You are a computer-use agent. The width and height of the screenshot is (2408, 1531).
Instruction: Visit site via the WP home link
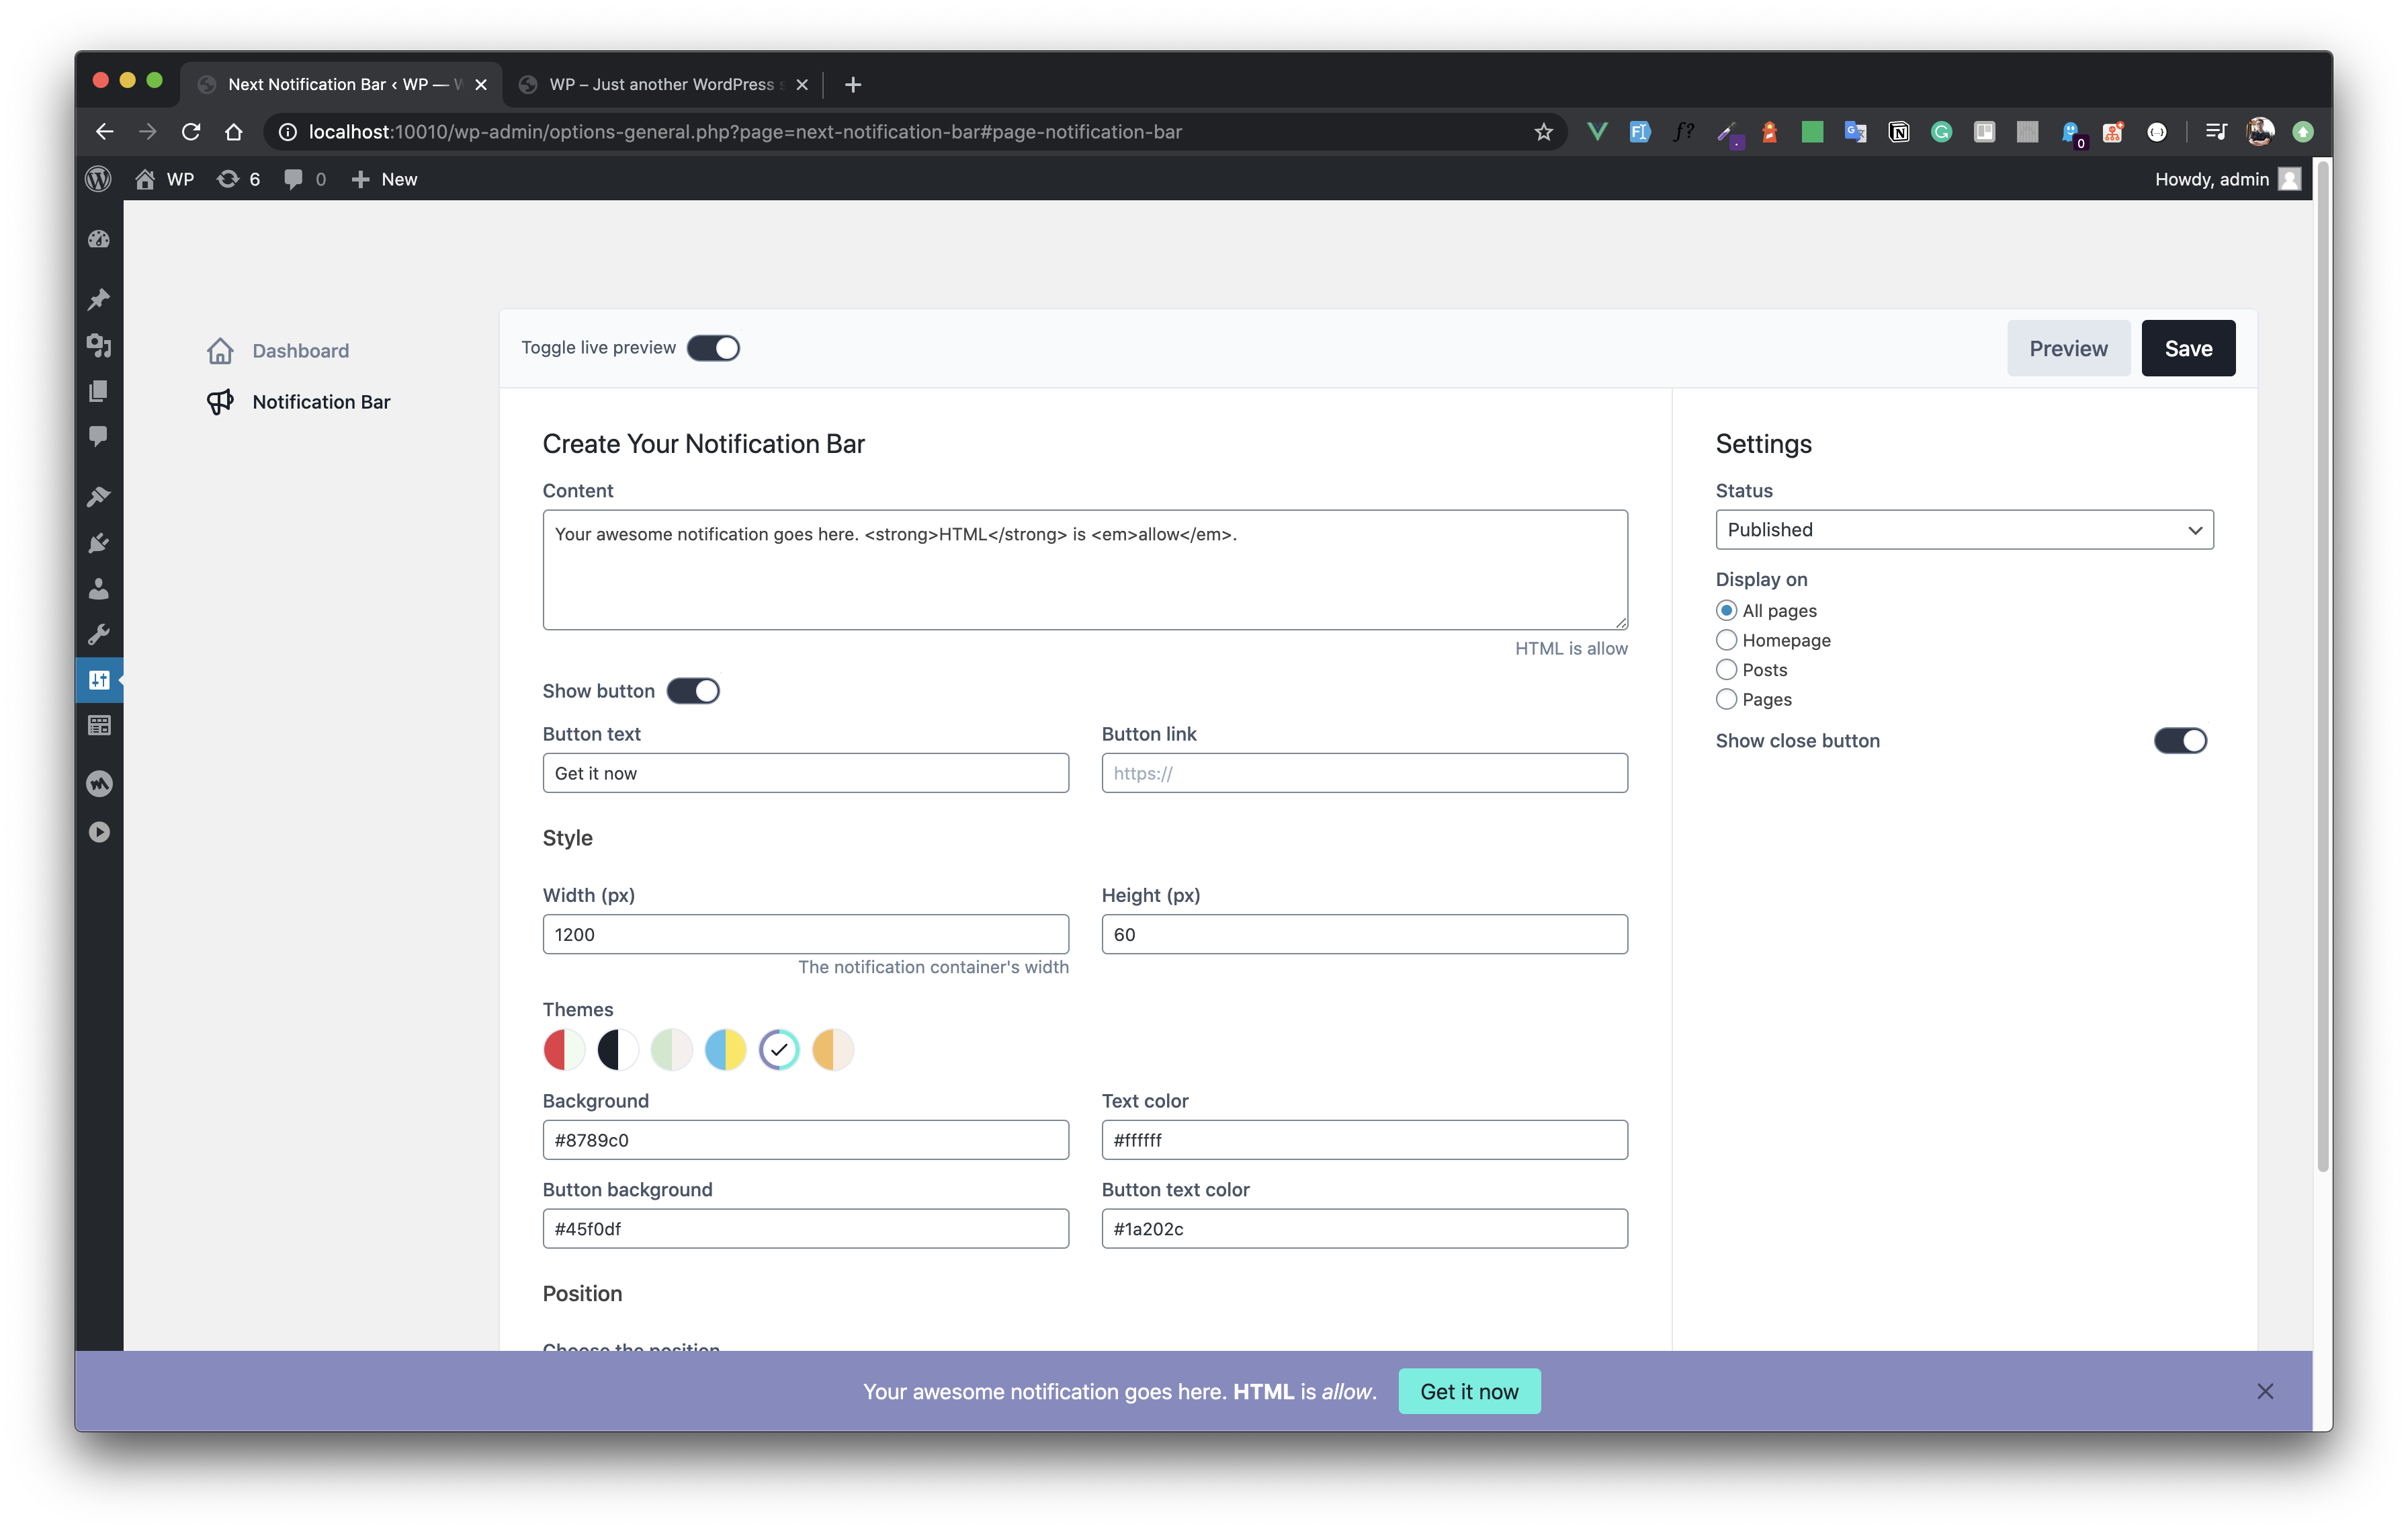pyautogui.click(x=165, y=179)
